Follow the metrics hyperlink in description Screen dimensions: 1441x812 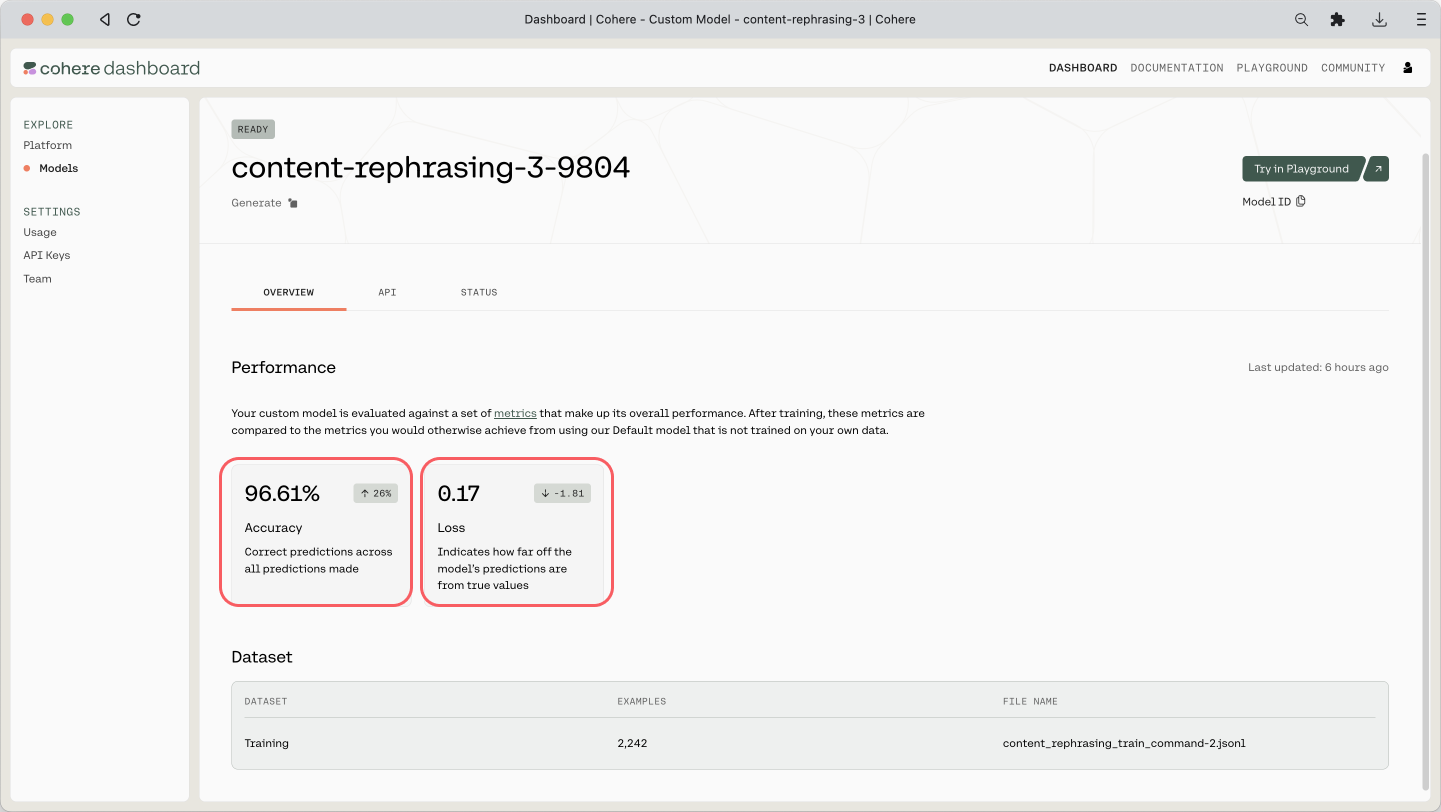(x=515, y=413)
